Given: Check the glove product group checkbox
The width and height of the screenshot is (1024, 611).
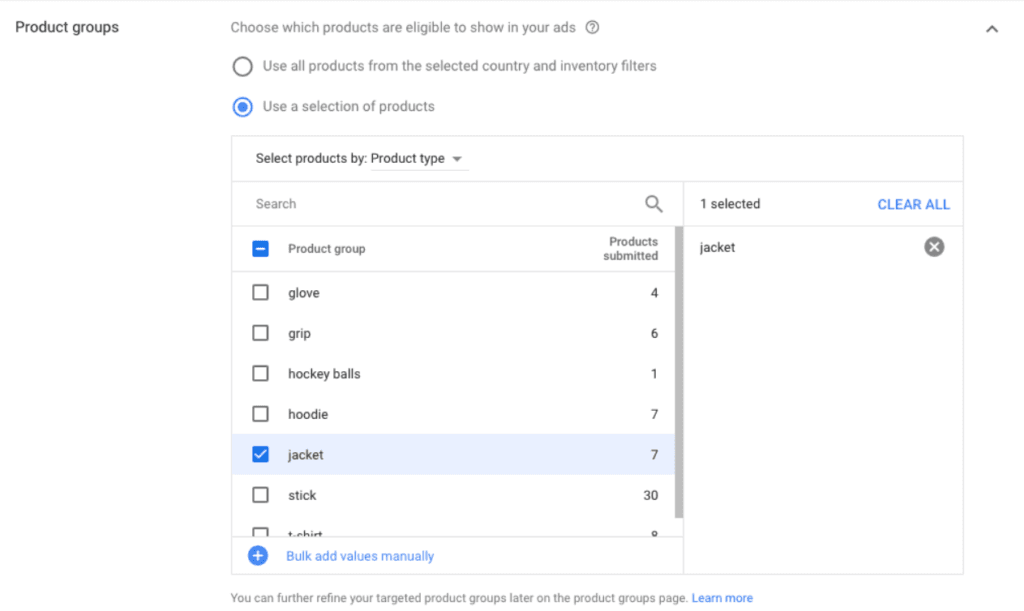Looking at the screenshot, I should tap(261, 293).
